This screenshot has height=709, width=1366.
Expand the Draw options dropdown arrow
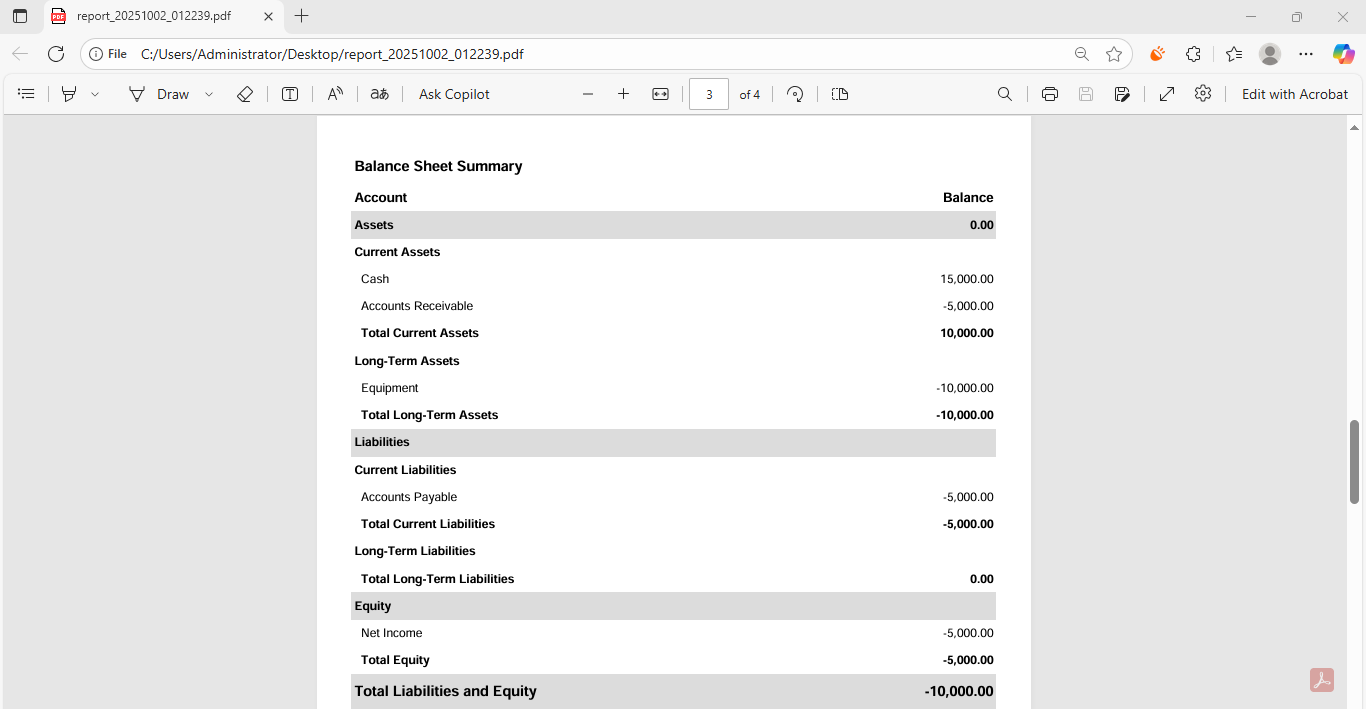coord(209,94)
